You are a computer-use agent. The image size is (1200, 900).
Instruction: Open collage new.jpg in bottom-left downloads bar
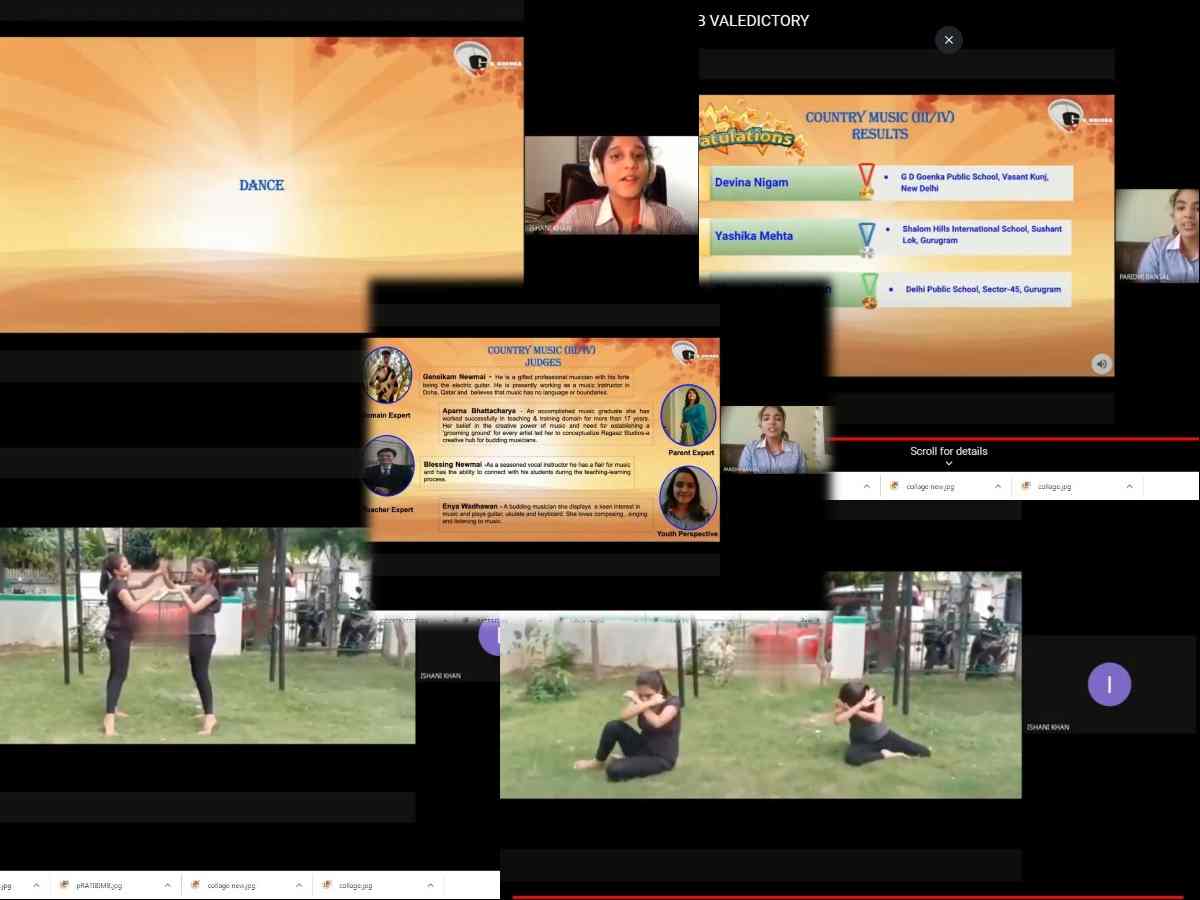[x=230, y=885]
